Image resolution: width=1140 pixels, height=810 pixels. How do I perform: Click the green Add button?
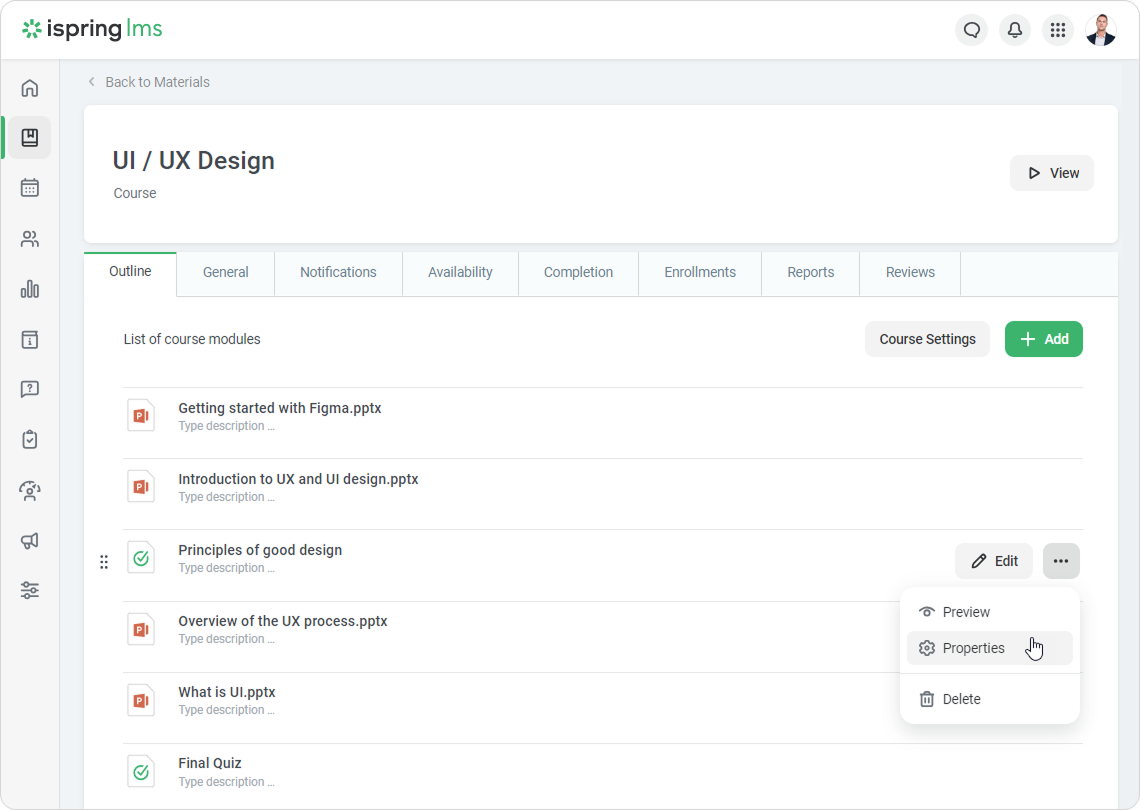(1043, 339)
